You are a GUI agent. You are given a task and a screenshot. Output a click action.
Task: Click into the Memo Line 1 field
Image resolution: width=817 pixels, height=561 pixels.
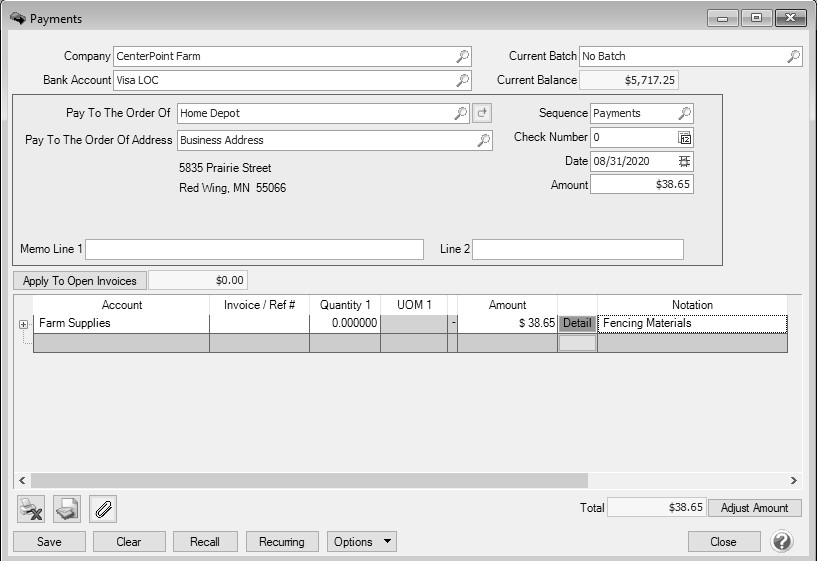pyautogui.click(x=255, y=249)
